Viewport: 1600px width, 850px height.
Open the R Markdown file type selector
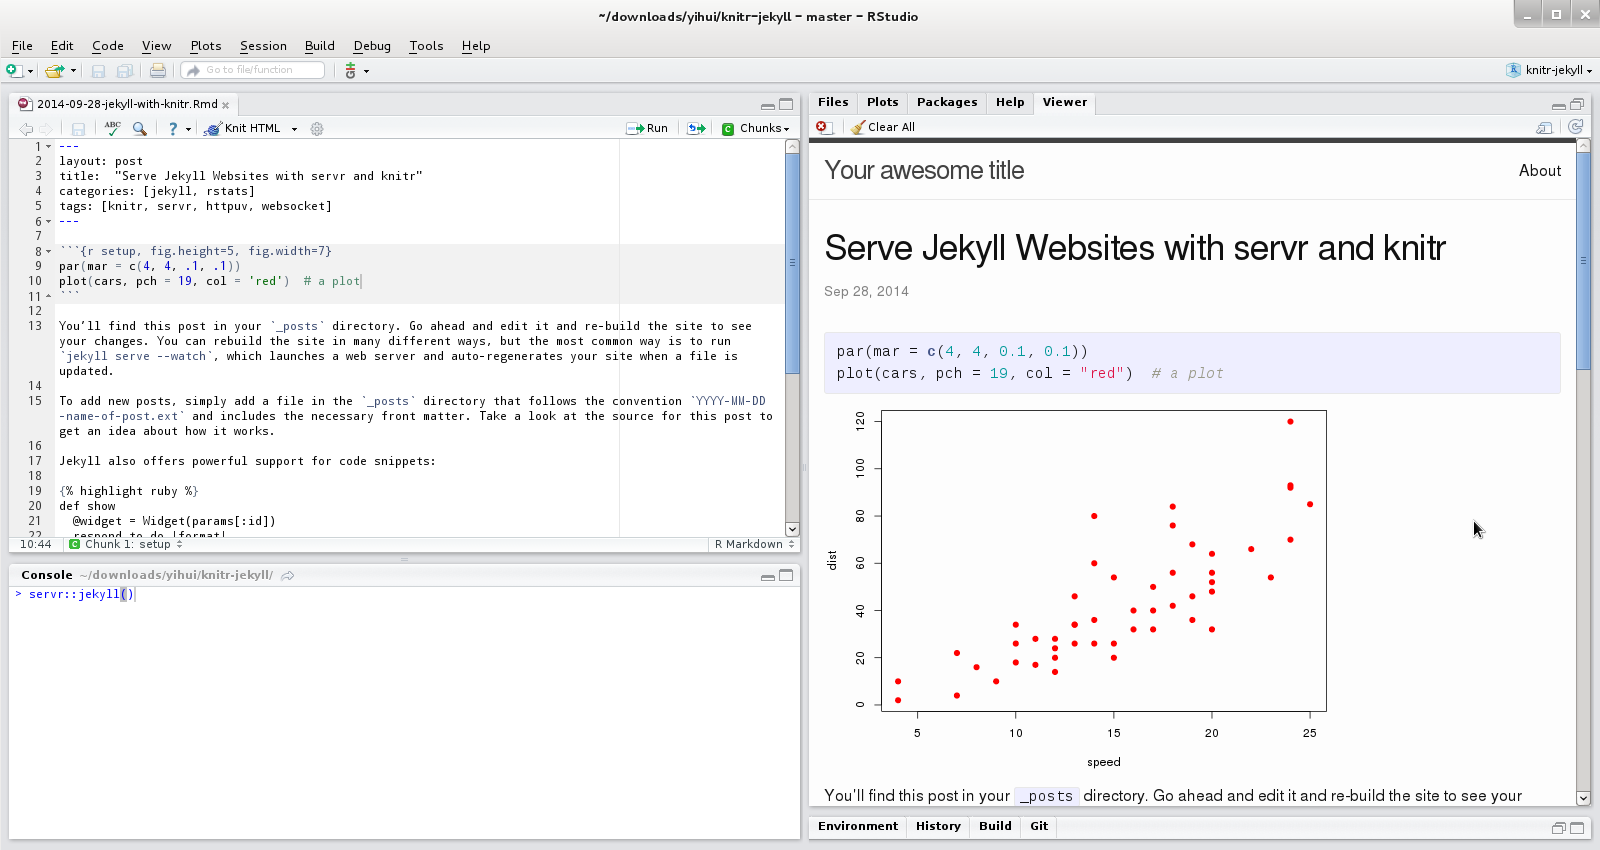pyautogui.click(x=754, y=544)
